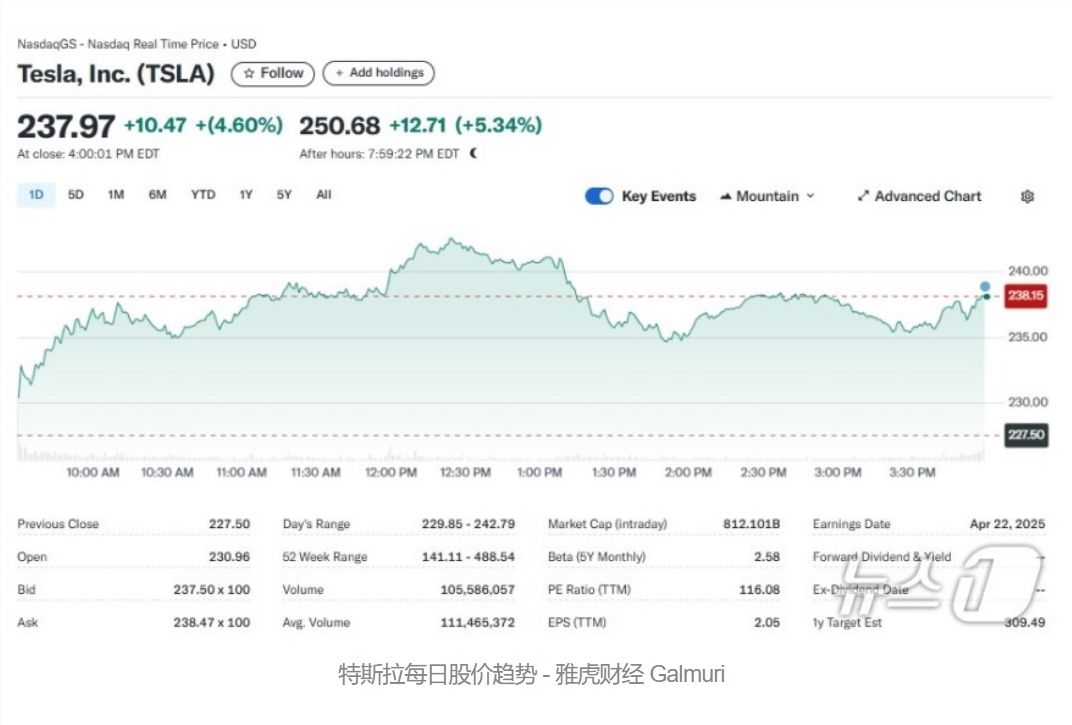This screenshot has width=1072, height=725.
Task: Click the chart settings gear icon
Action: (1027, 196)
